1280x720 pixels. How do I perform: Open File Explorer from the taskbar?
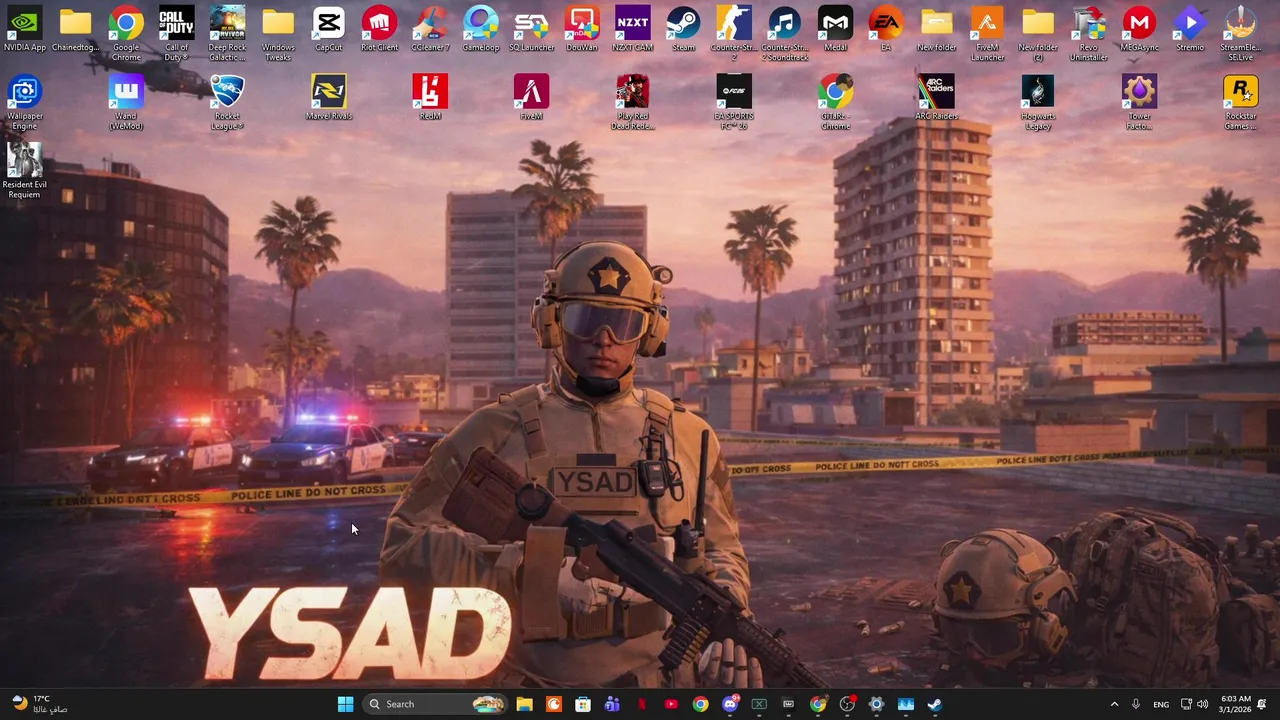click(524, 704)
